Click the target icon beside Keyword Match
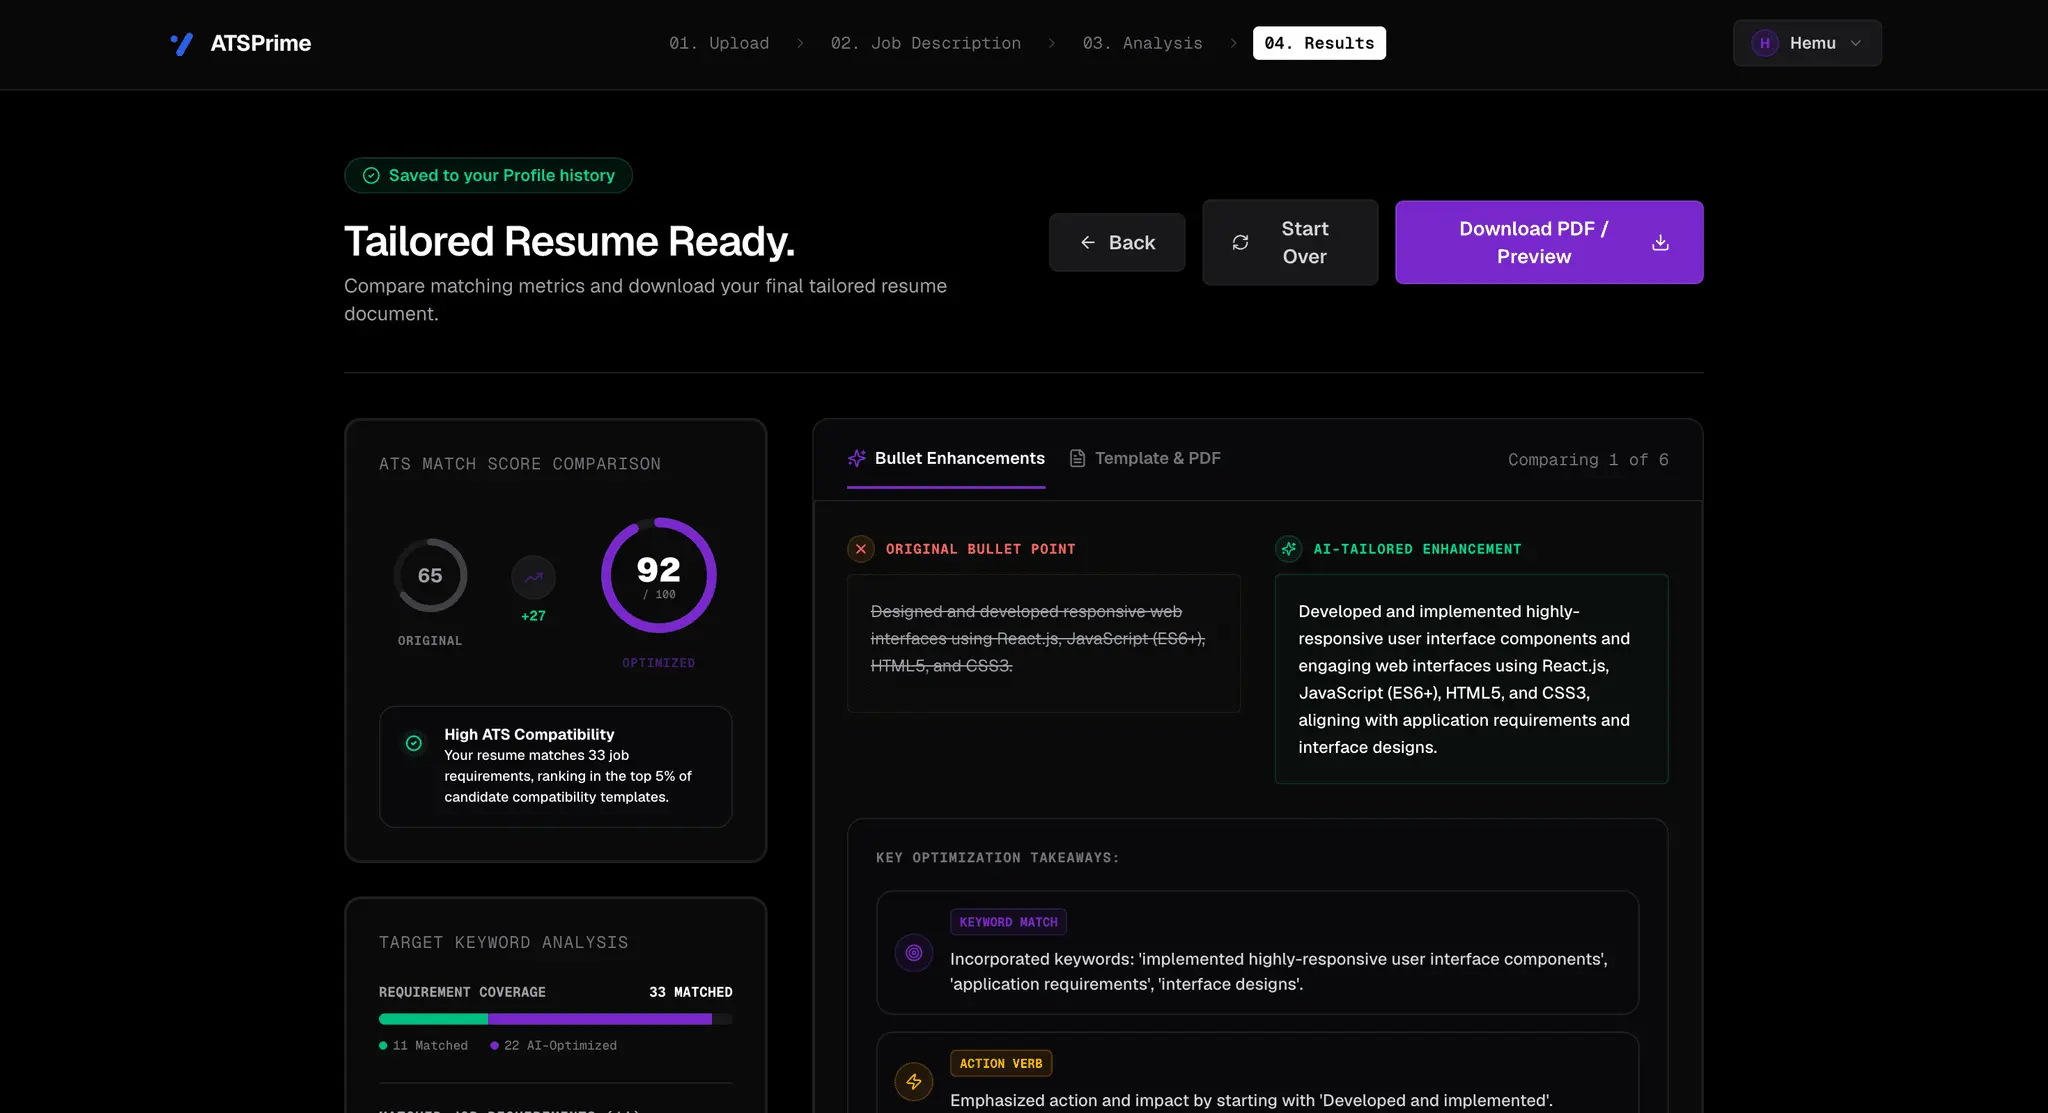The image size is (2048, 1113). (x=914, y=953)
